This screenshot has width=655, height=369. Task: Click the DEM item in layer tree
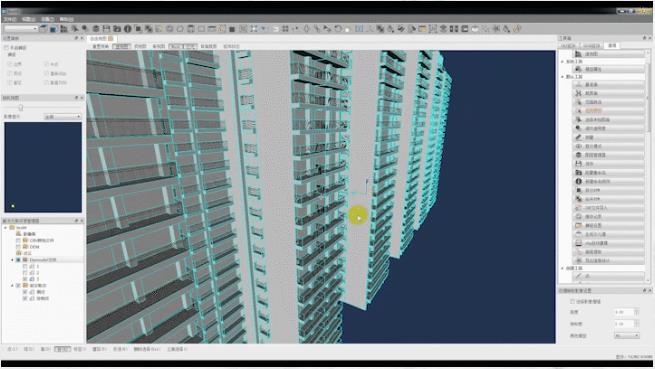[x=34, y=247]
